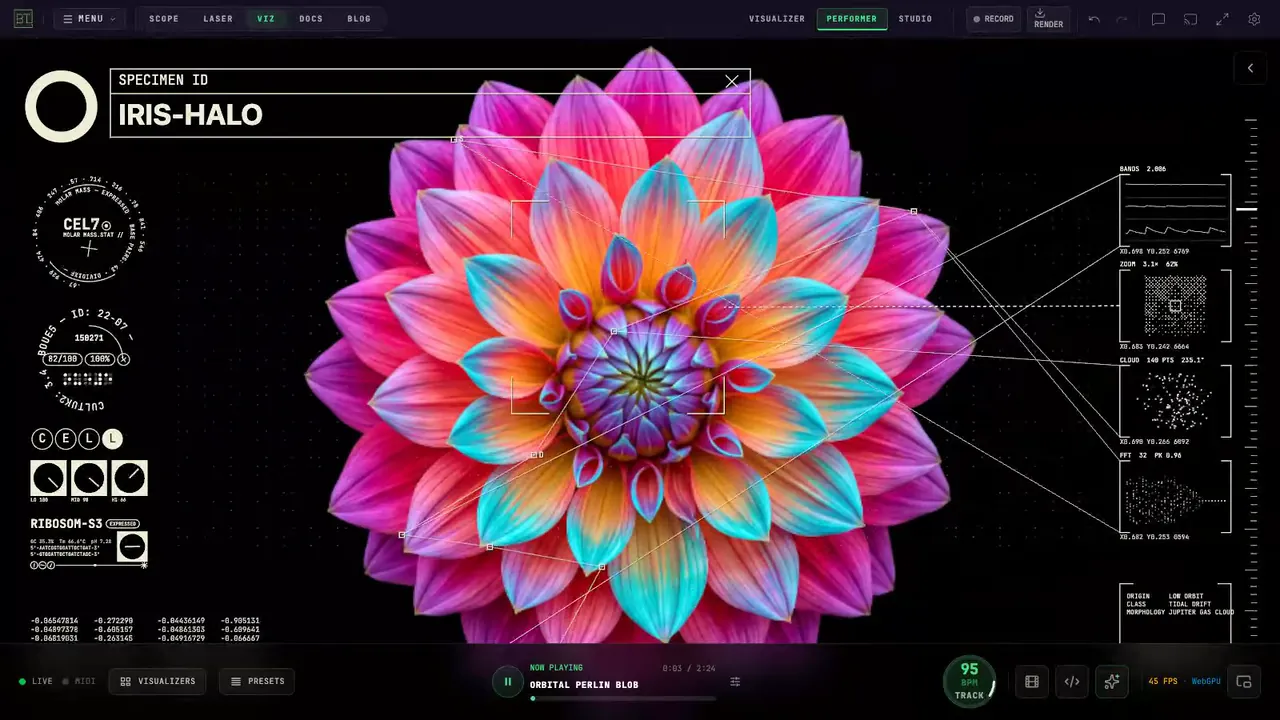
Task: Switch to the Laser tab
Action: coord(218,19)
